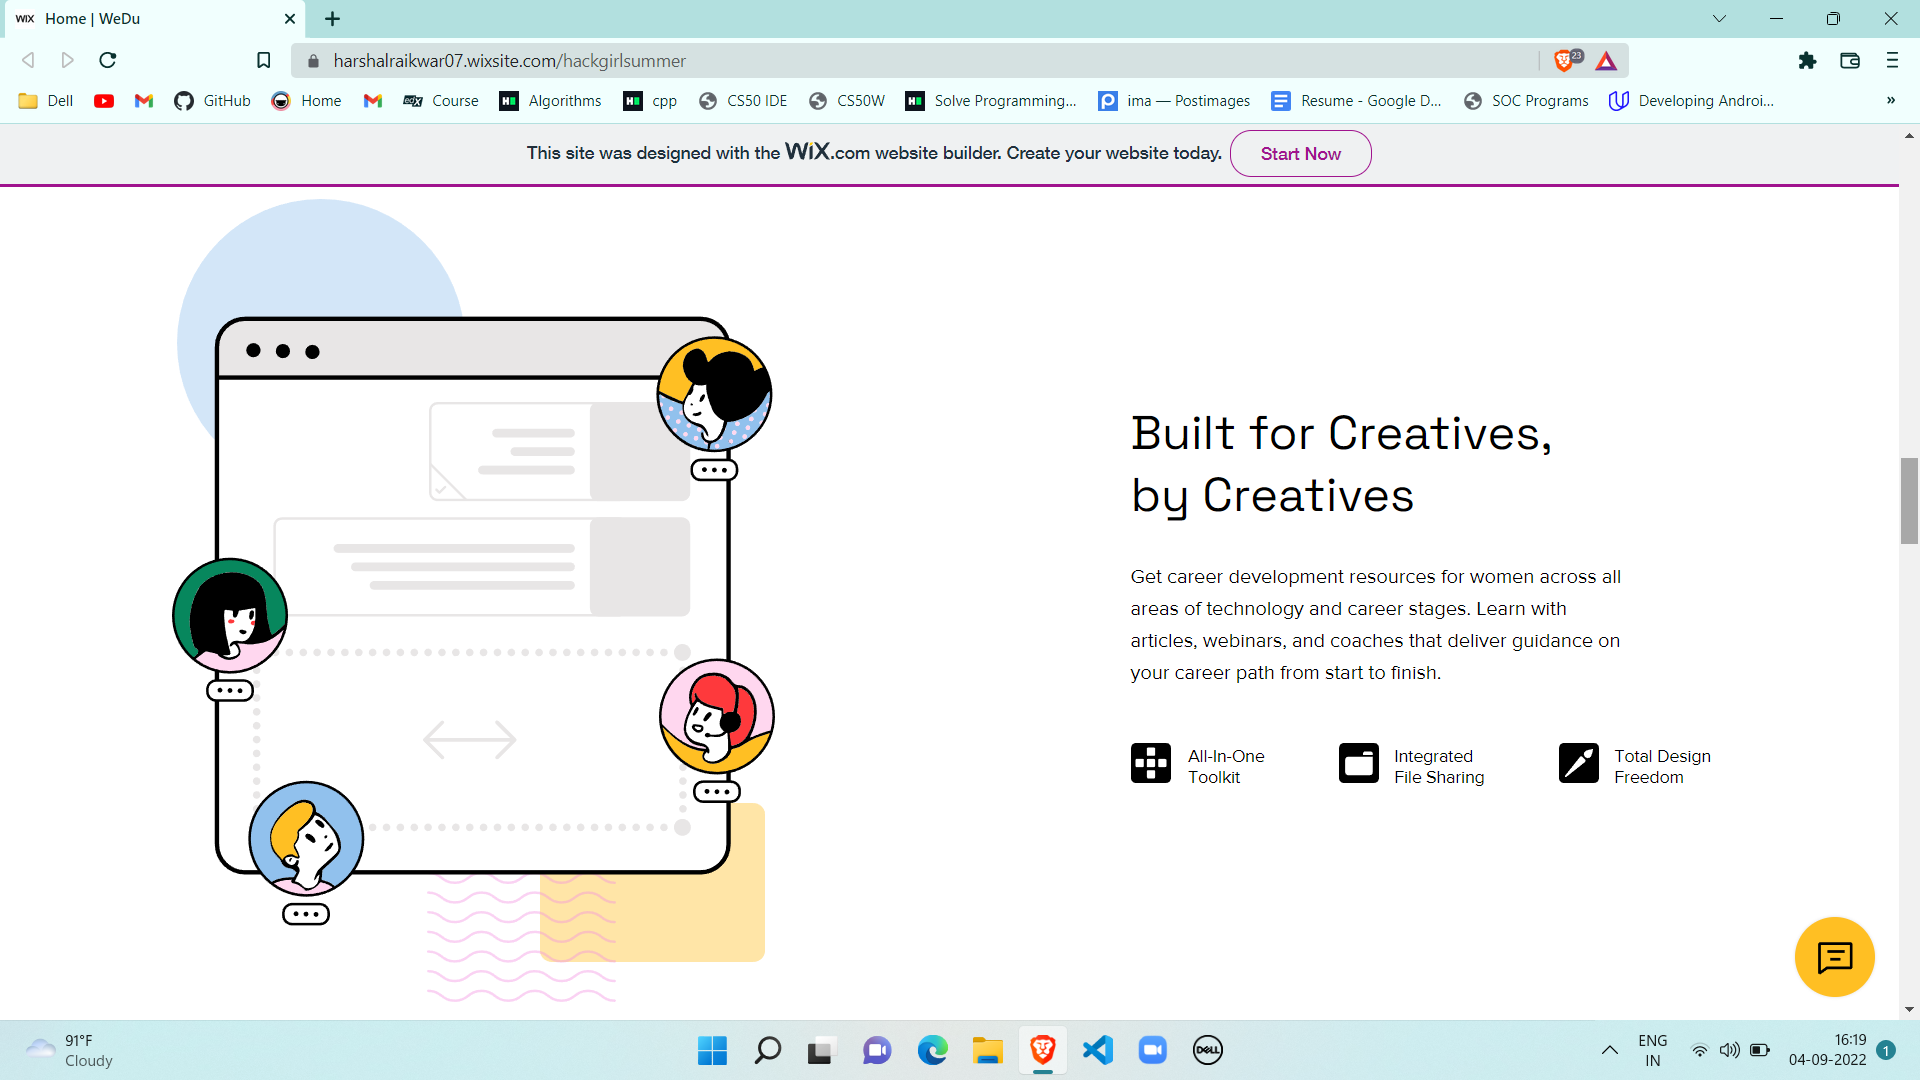
Task: Click the All-In-One Toolkit grid icon
Action: pos(1150,763)
